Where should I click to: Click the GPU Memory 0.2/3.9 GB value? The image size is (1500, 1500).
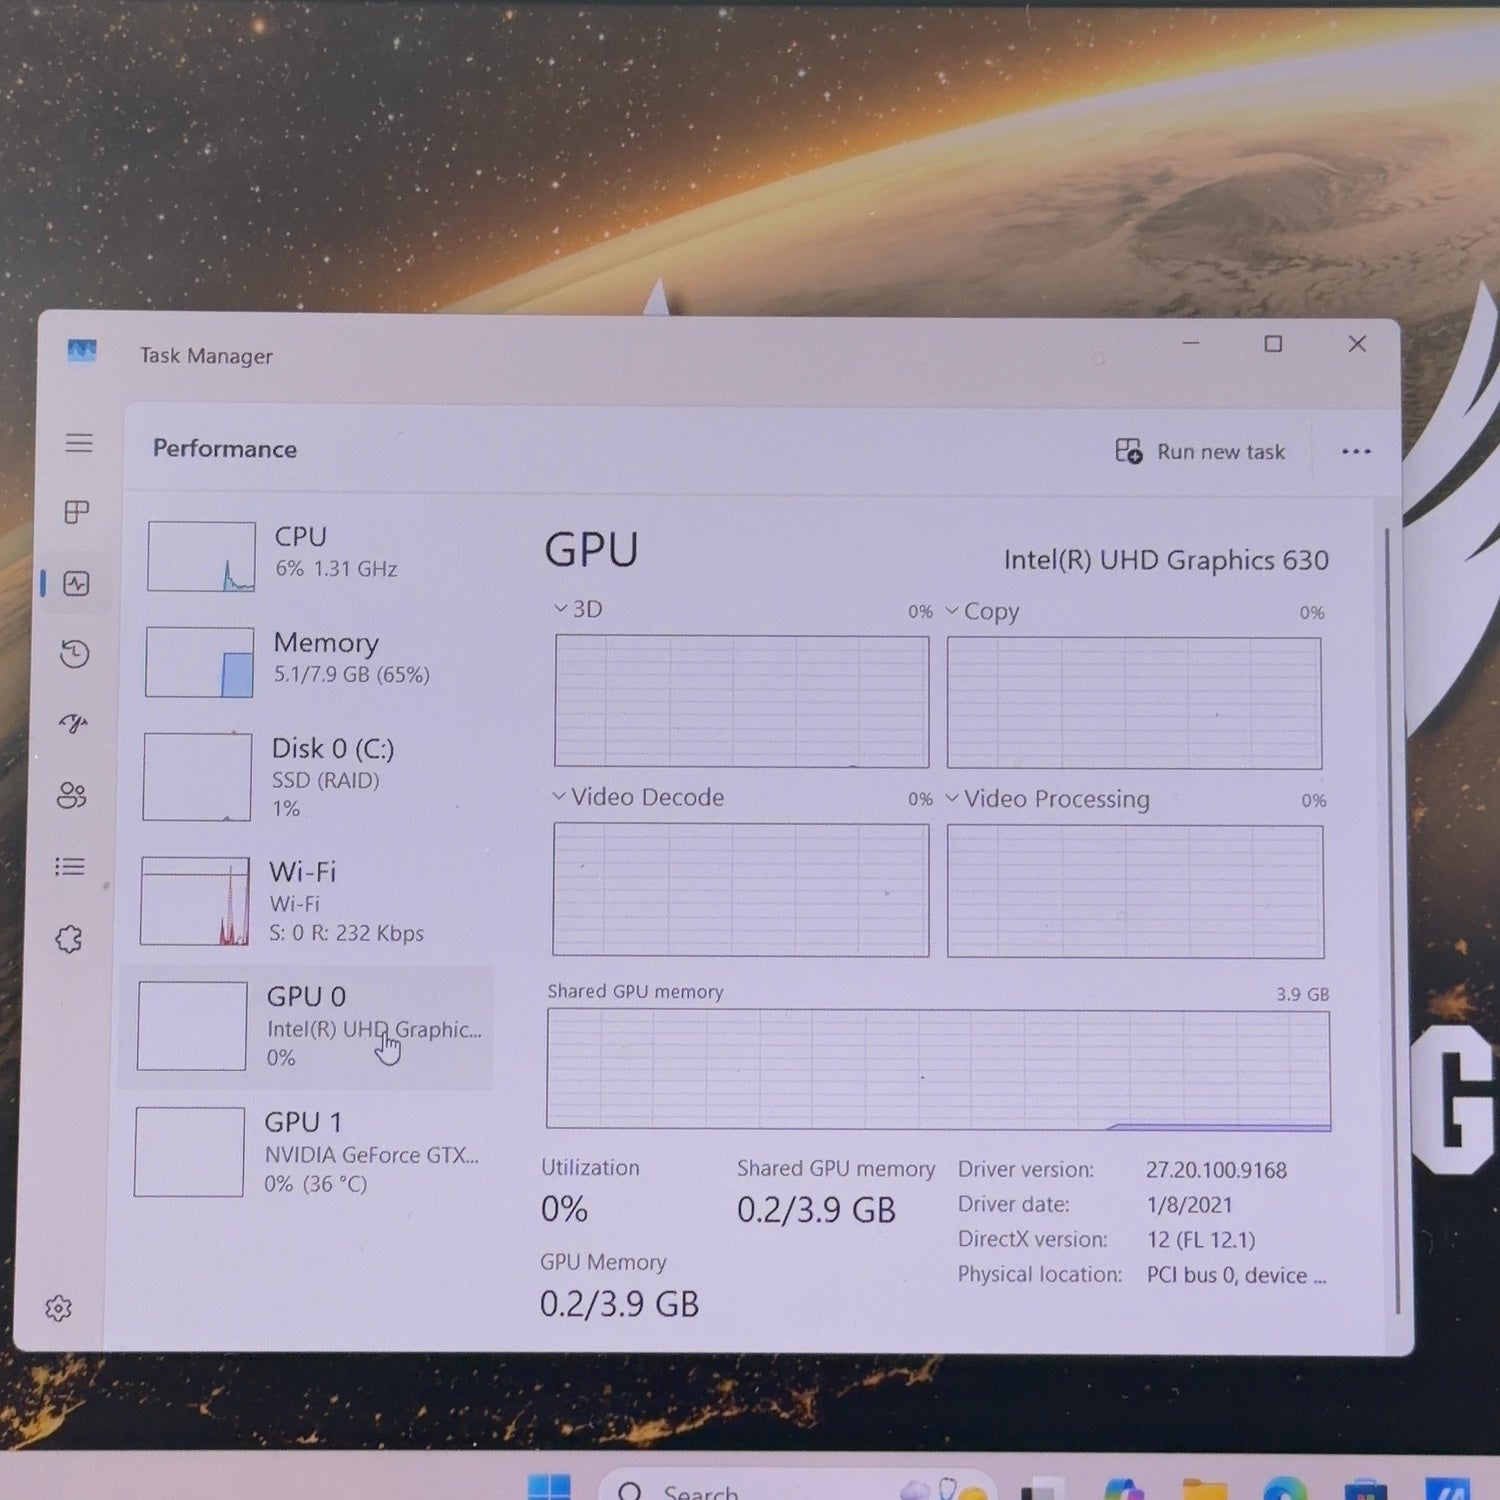tap(619, 1304)
